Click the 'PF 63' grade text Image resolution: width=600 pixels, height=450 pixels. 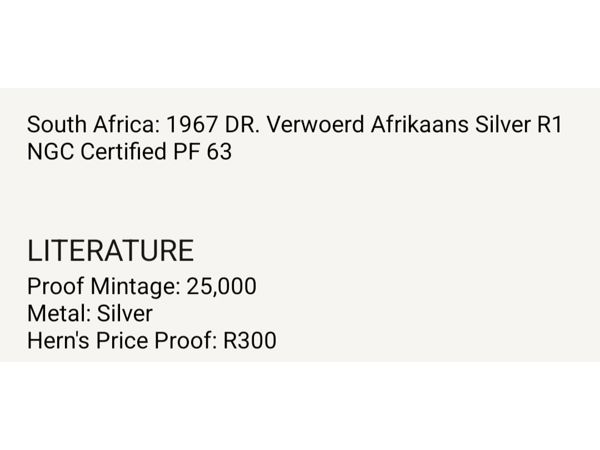(202, 152)
